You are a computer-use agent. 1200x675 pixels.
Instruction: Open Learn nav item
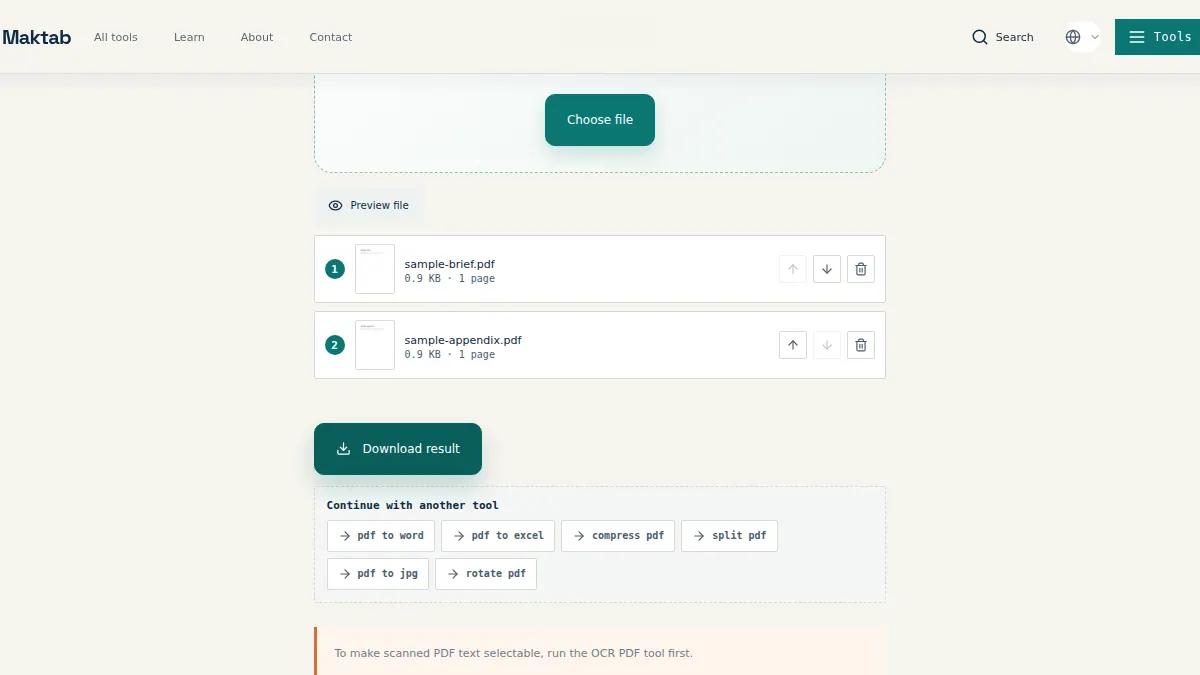[189, 37]
